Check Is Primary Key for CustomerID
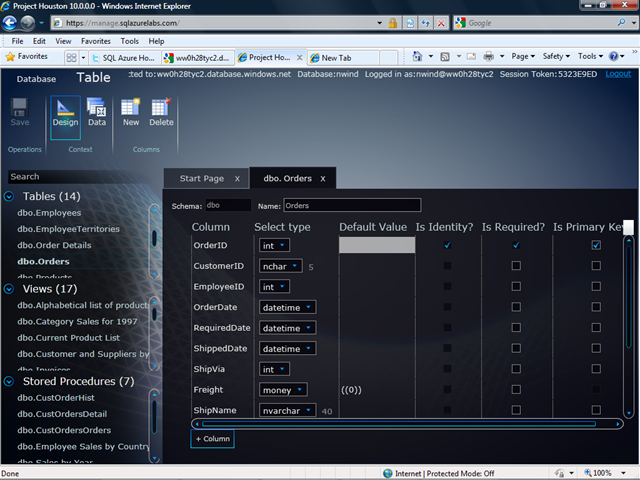640x480 pixels. (596, 266)
